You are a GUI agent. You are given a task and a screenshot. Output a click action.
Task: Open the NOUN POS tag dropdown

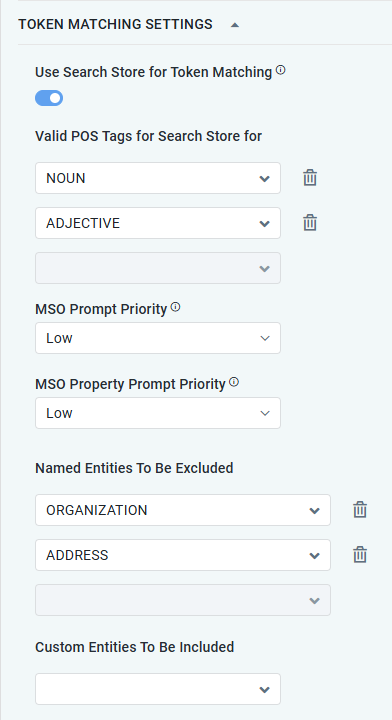click(x=158, y=178)
